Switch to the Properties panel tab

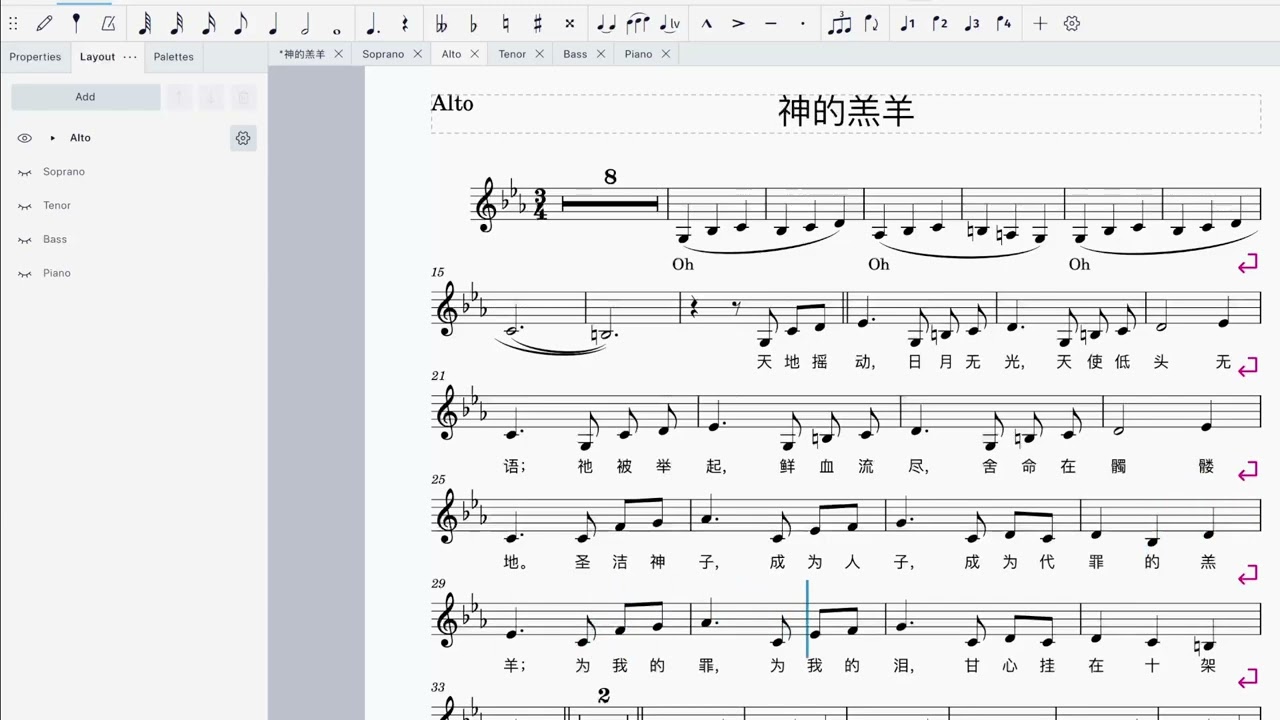(x=35, y=57)
